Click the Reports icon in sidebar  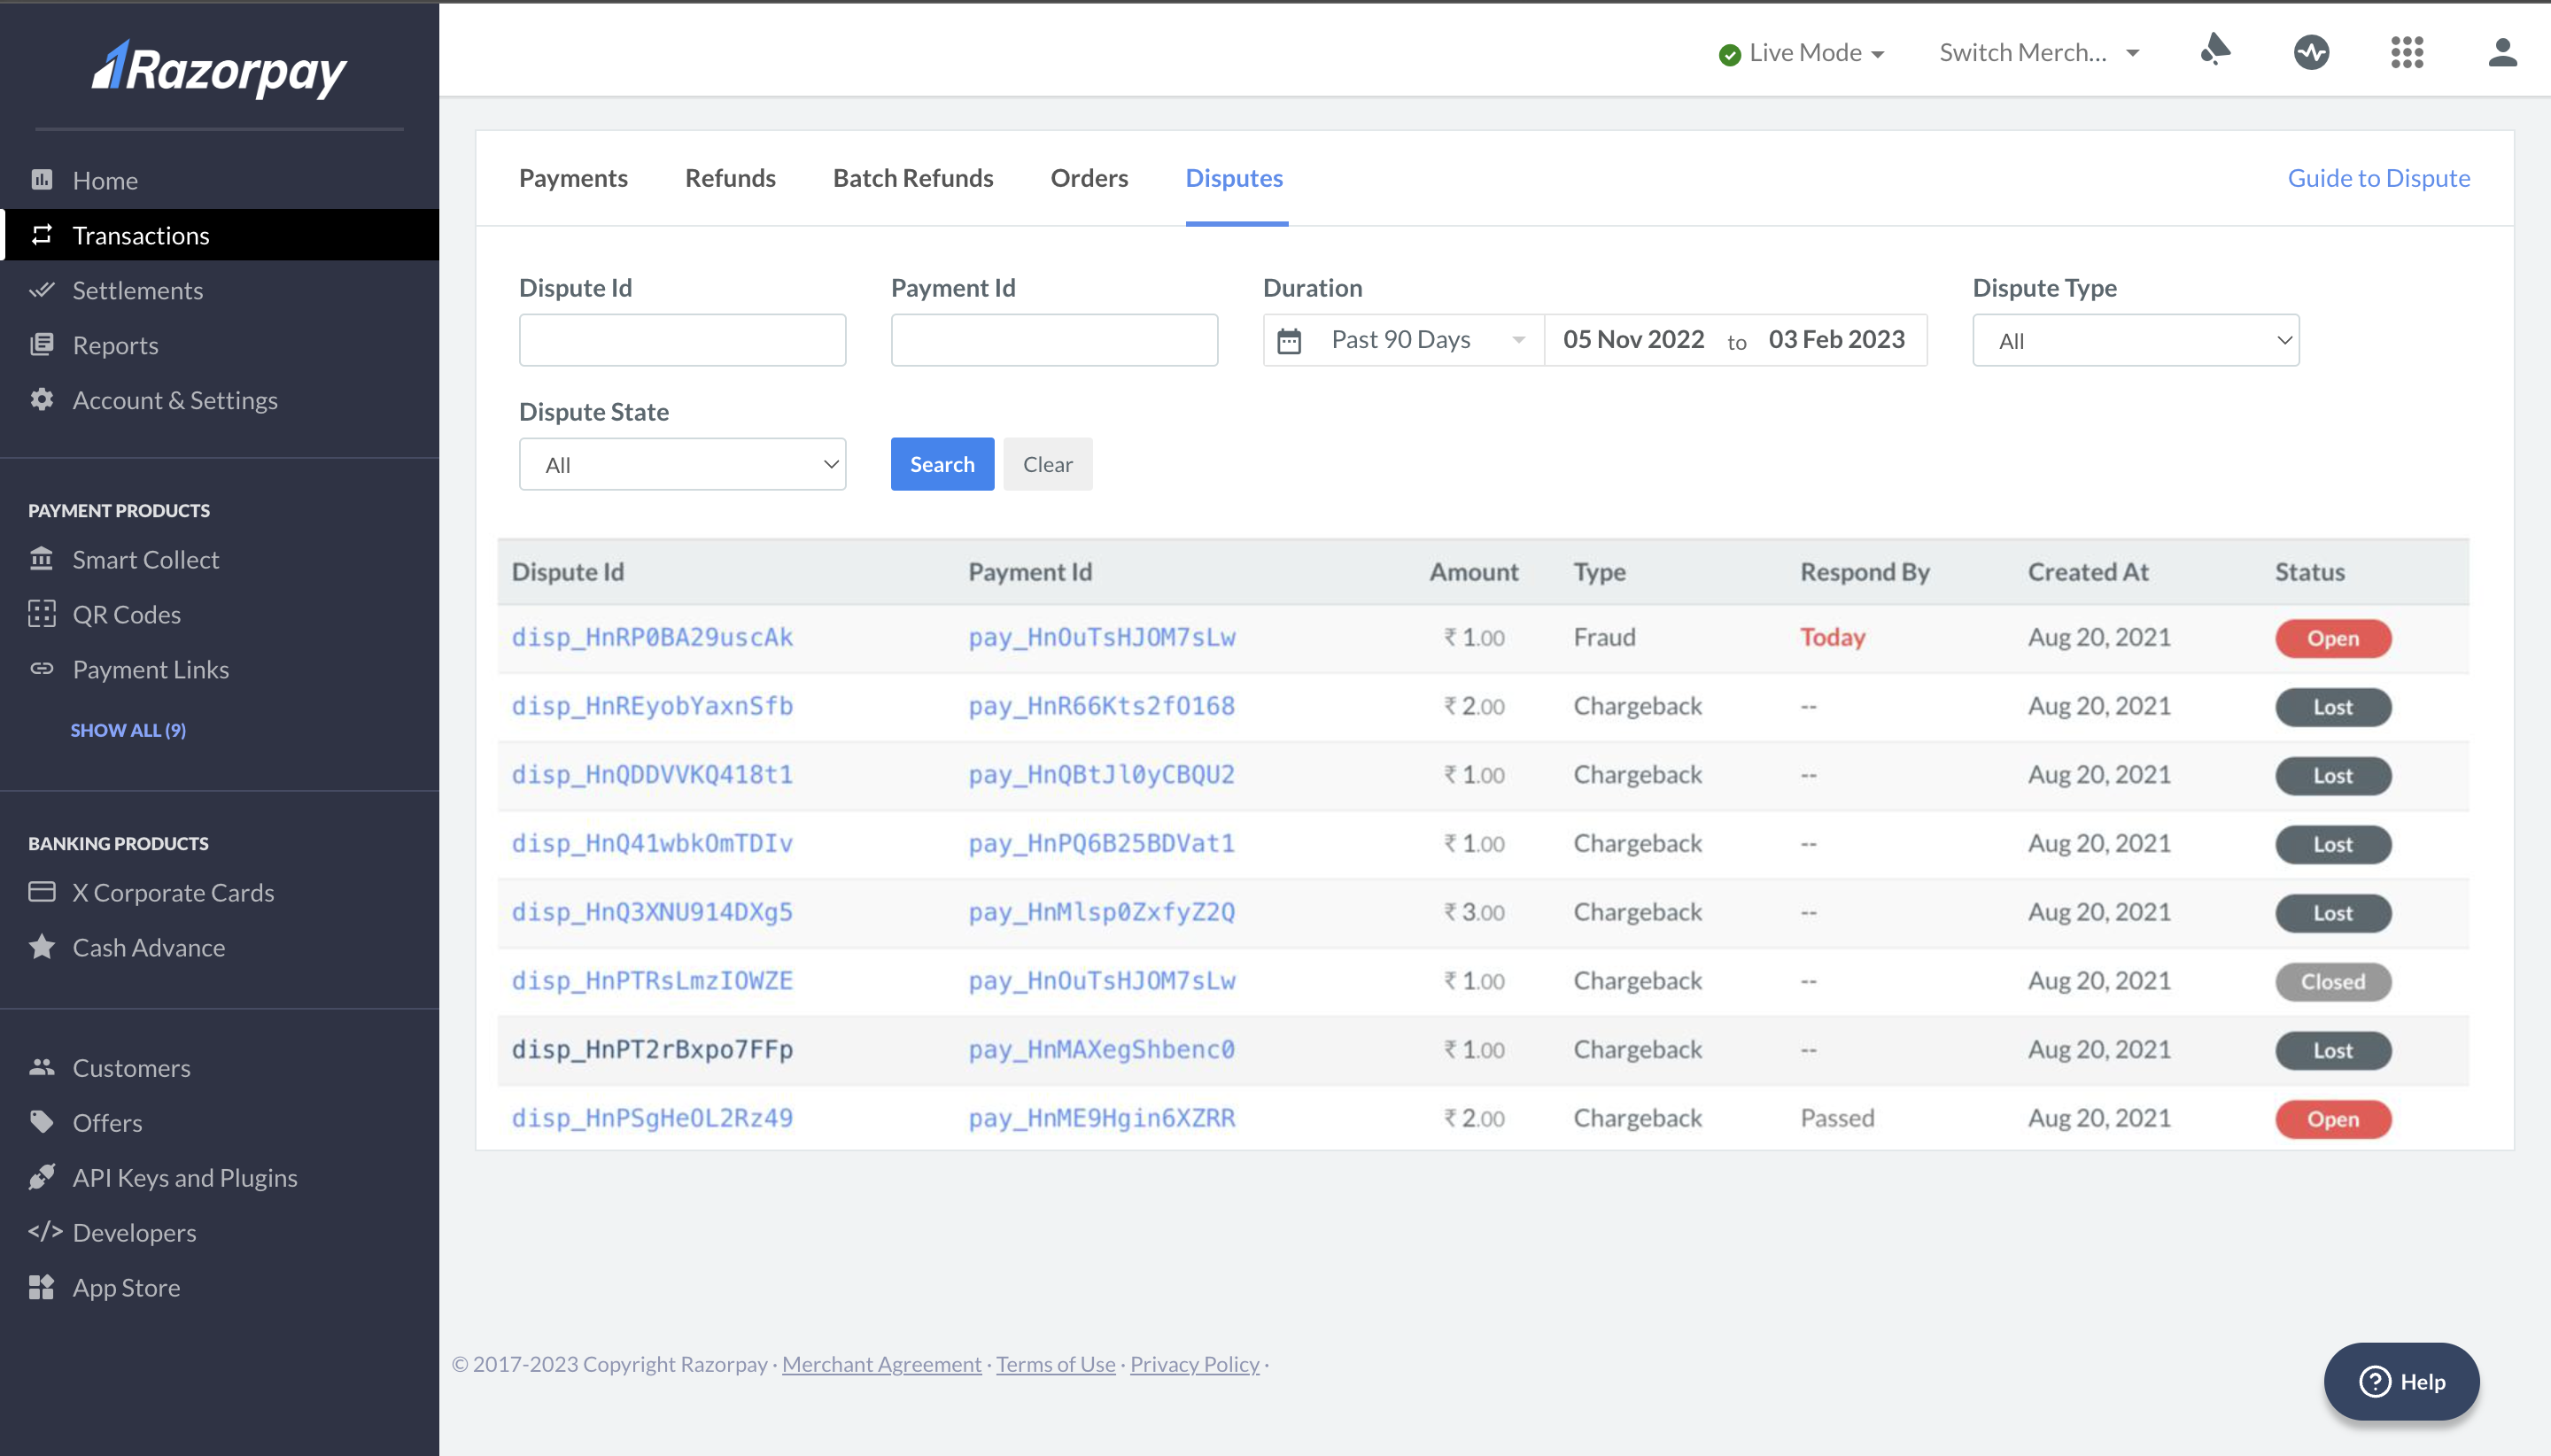[41, 344]
